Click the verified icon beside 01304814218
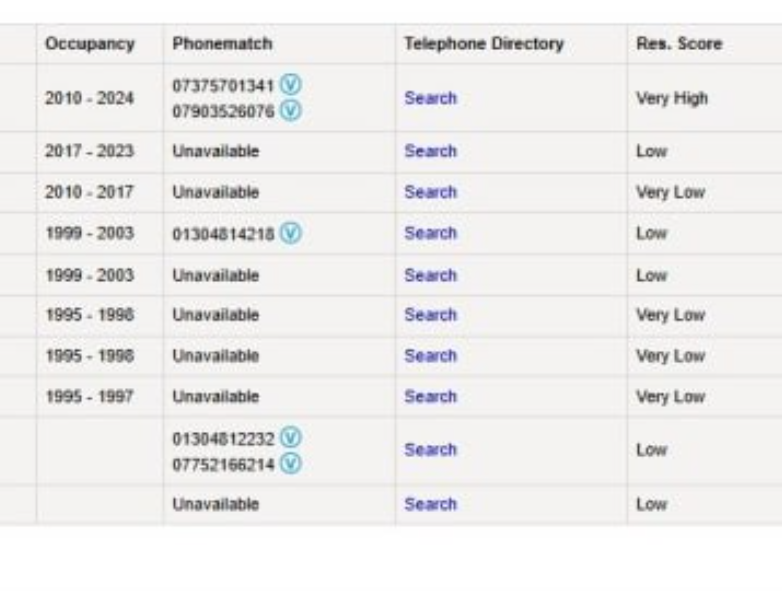 pos(290,233)
